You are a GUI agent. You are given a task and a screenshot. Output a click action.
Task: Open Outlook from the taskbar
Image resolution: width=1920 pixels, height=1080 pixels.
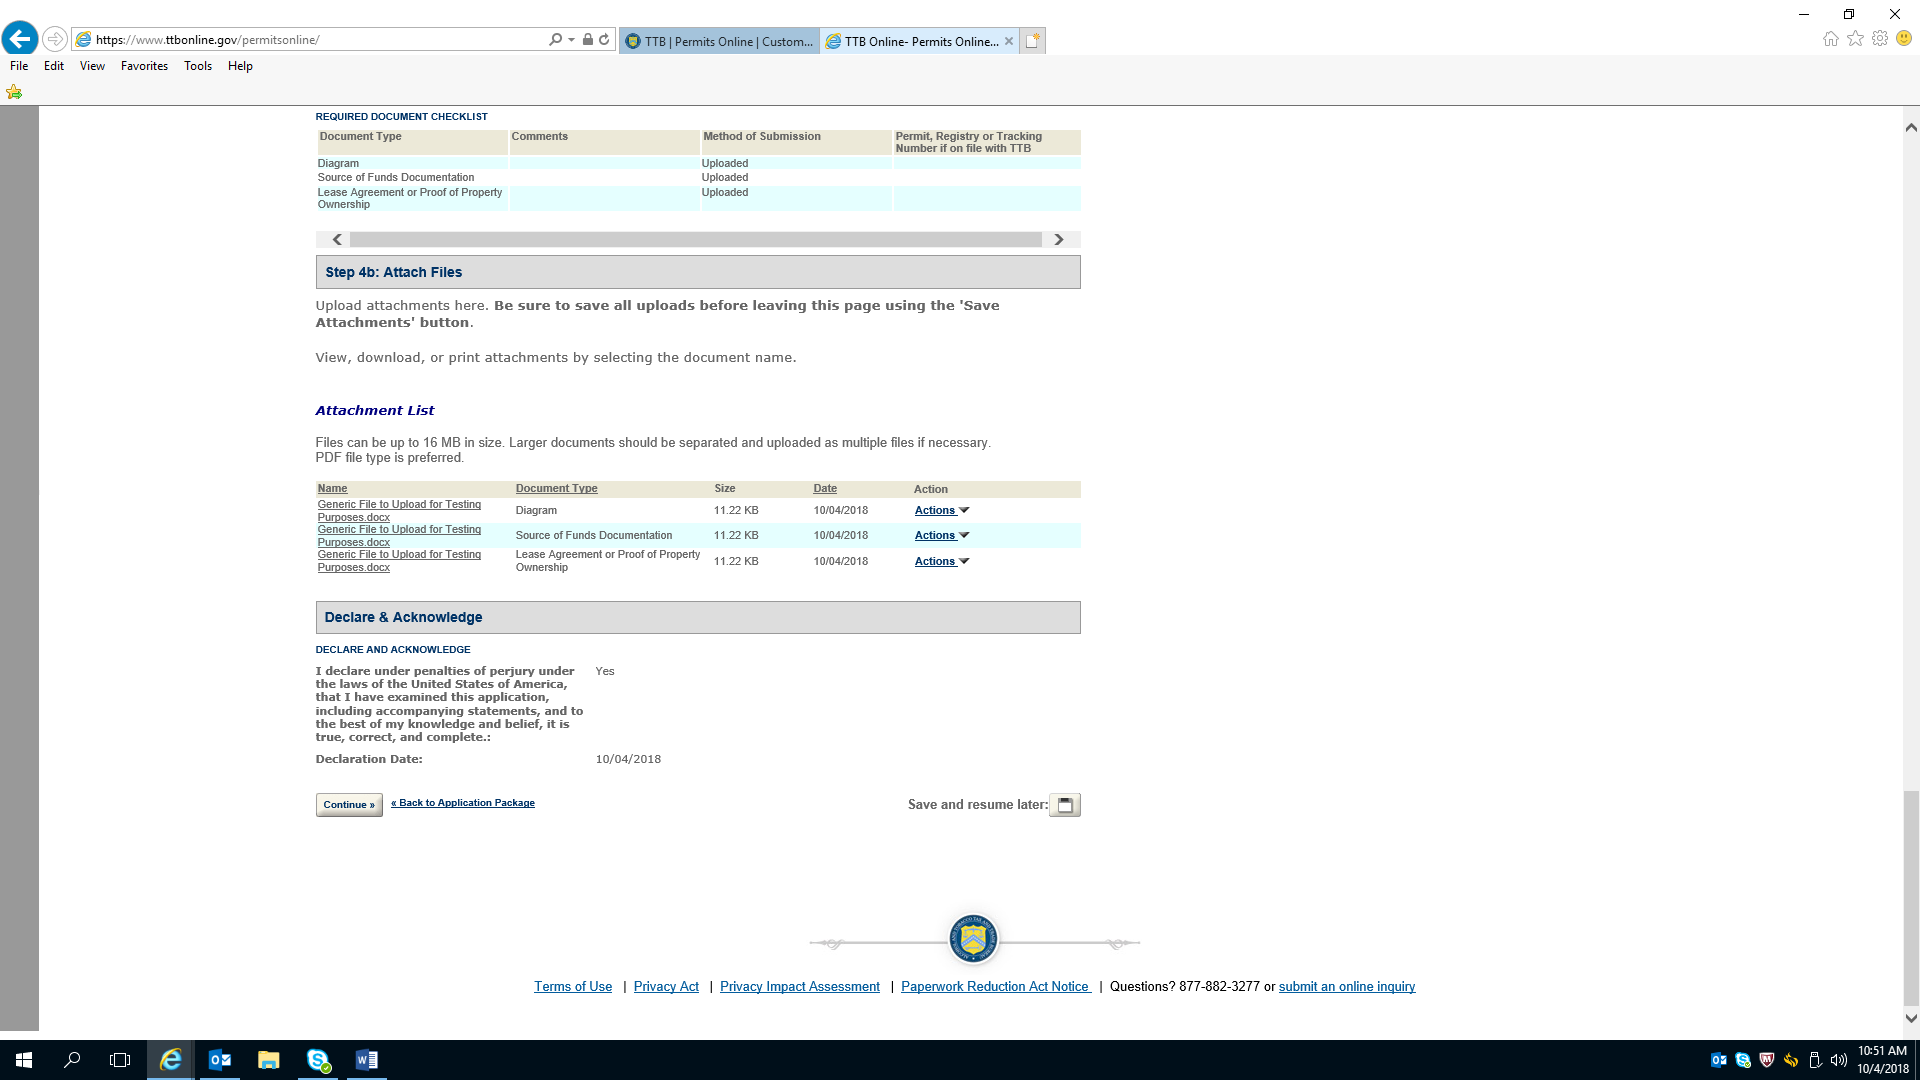[220, 1060]
